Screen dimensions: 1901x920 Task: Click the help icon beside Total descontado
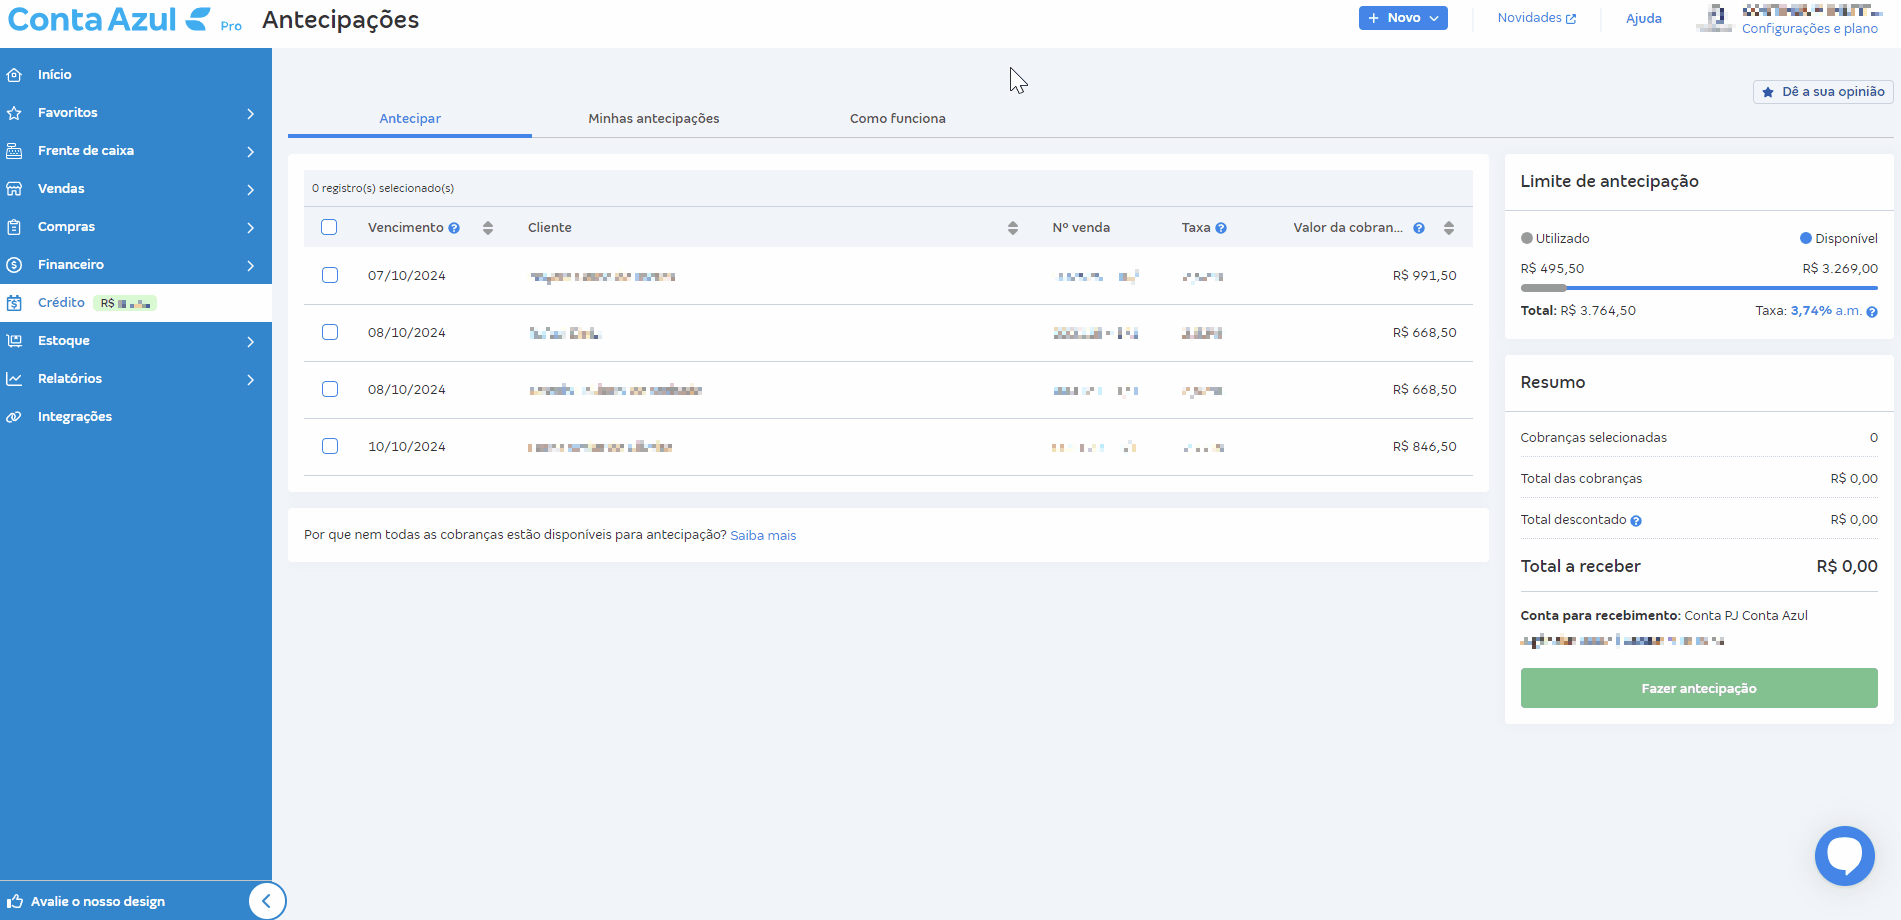[x=1636, y=521]
